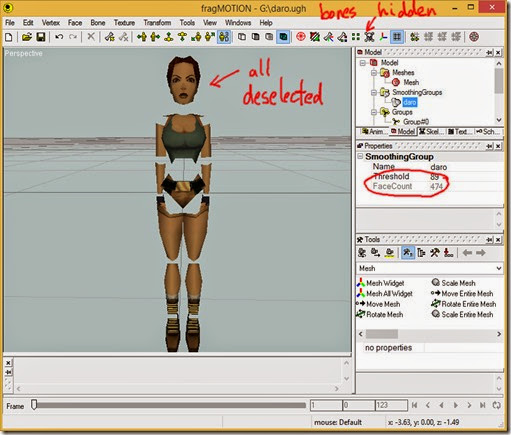The image size is (511, 435).
Task: Open the Bone menu
Action: [x=98, y=23]
